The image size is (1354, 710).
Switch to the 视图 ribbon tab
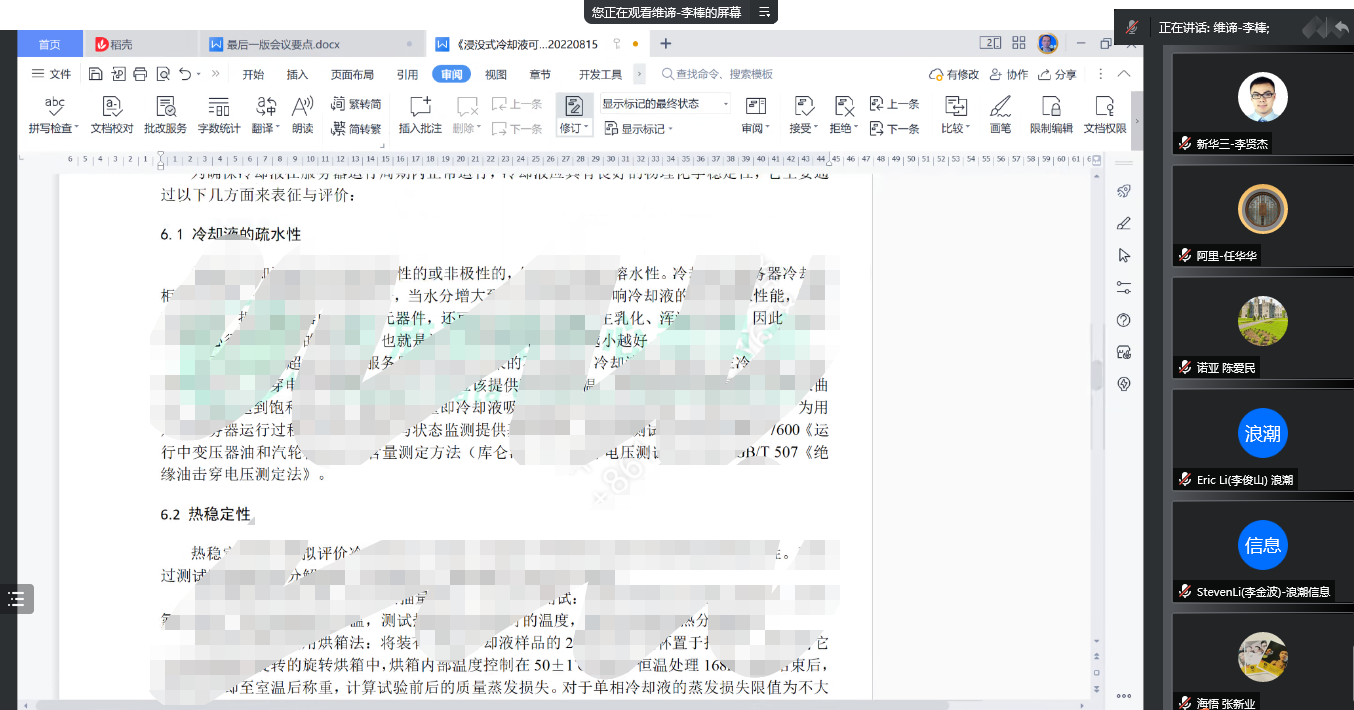[x=496, y=74]
